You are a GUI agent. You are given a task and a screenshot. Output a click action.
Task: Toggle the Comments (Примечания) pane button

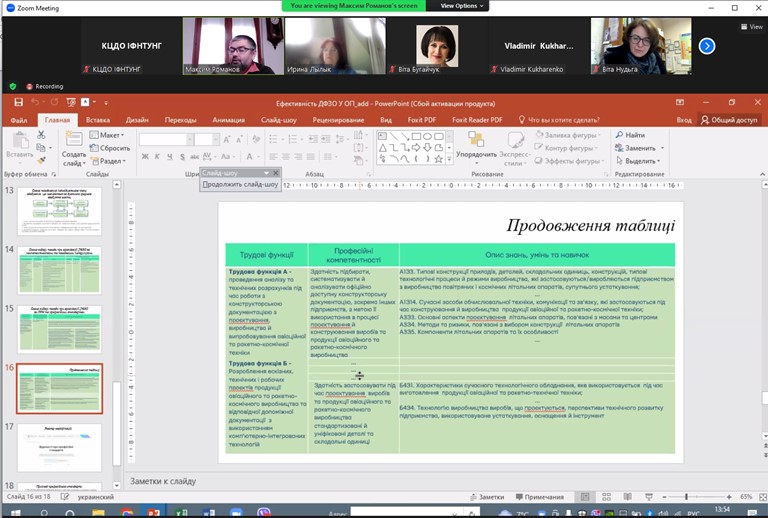point(540,497)
